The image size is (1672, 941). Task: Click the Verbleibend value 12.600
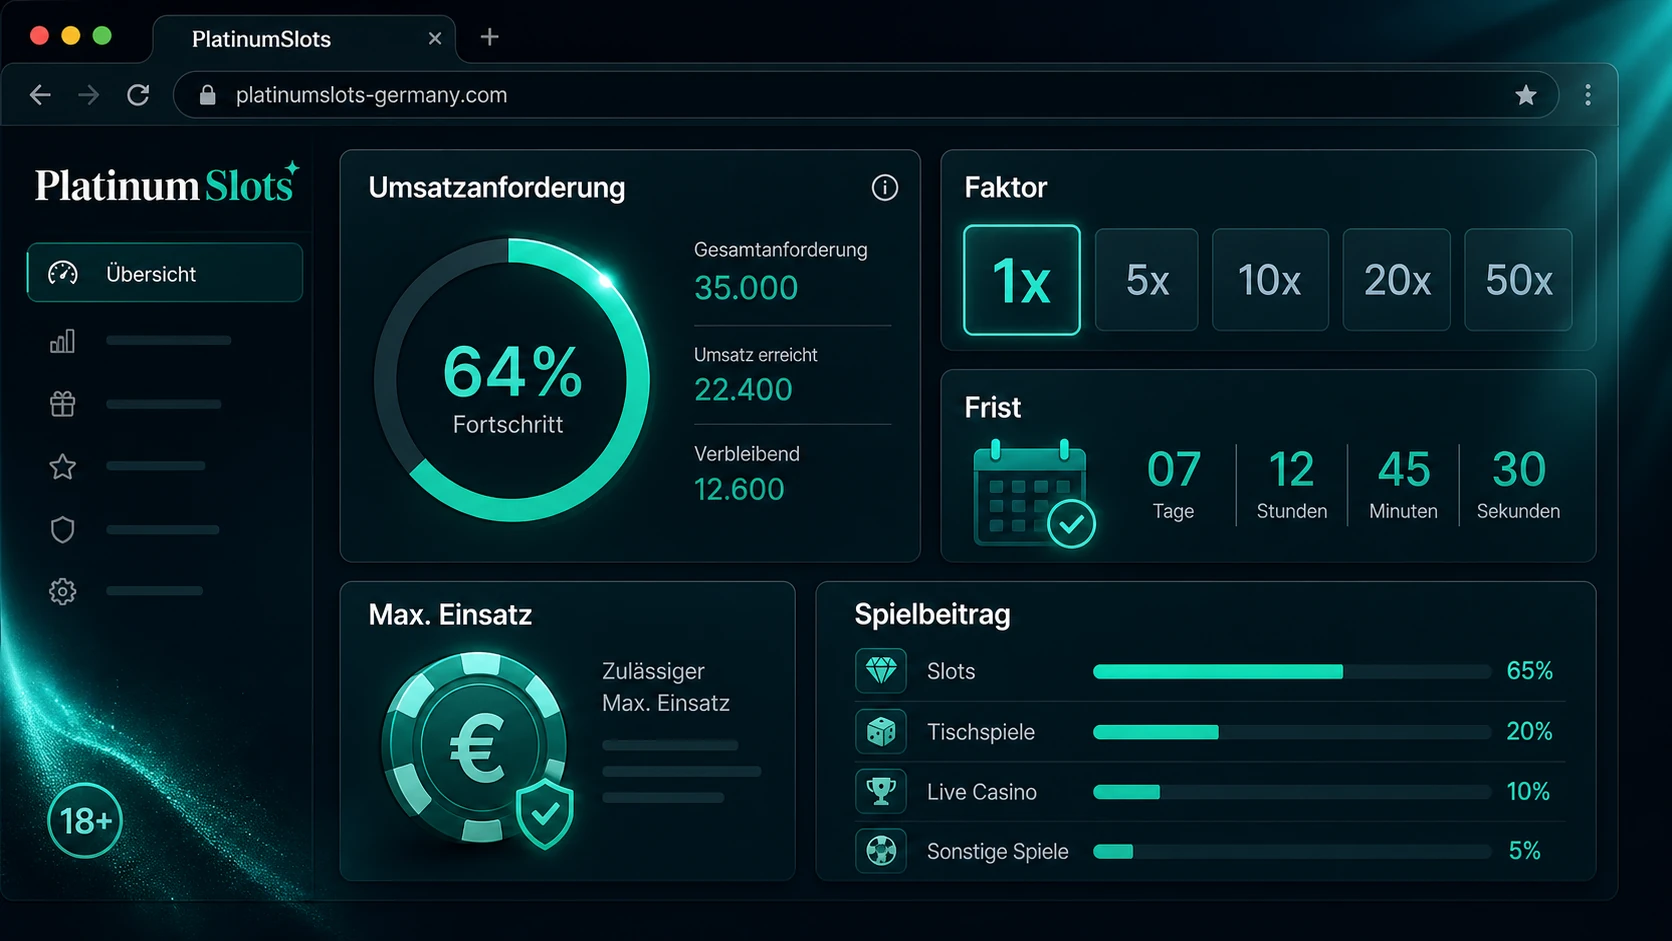tap(739, 489)
